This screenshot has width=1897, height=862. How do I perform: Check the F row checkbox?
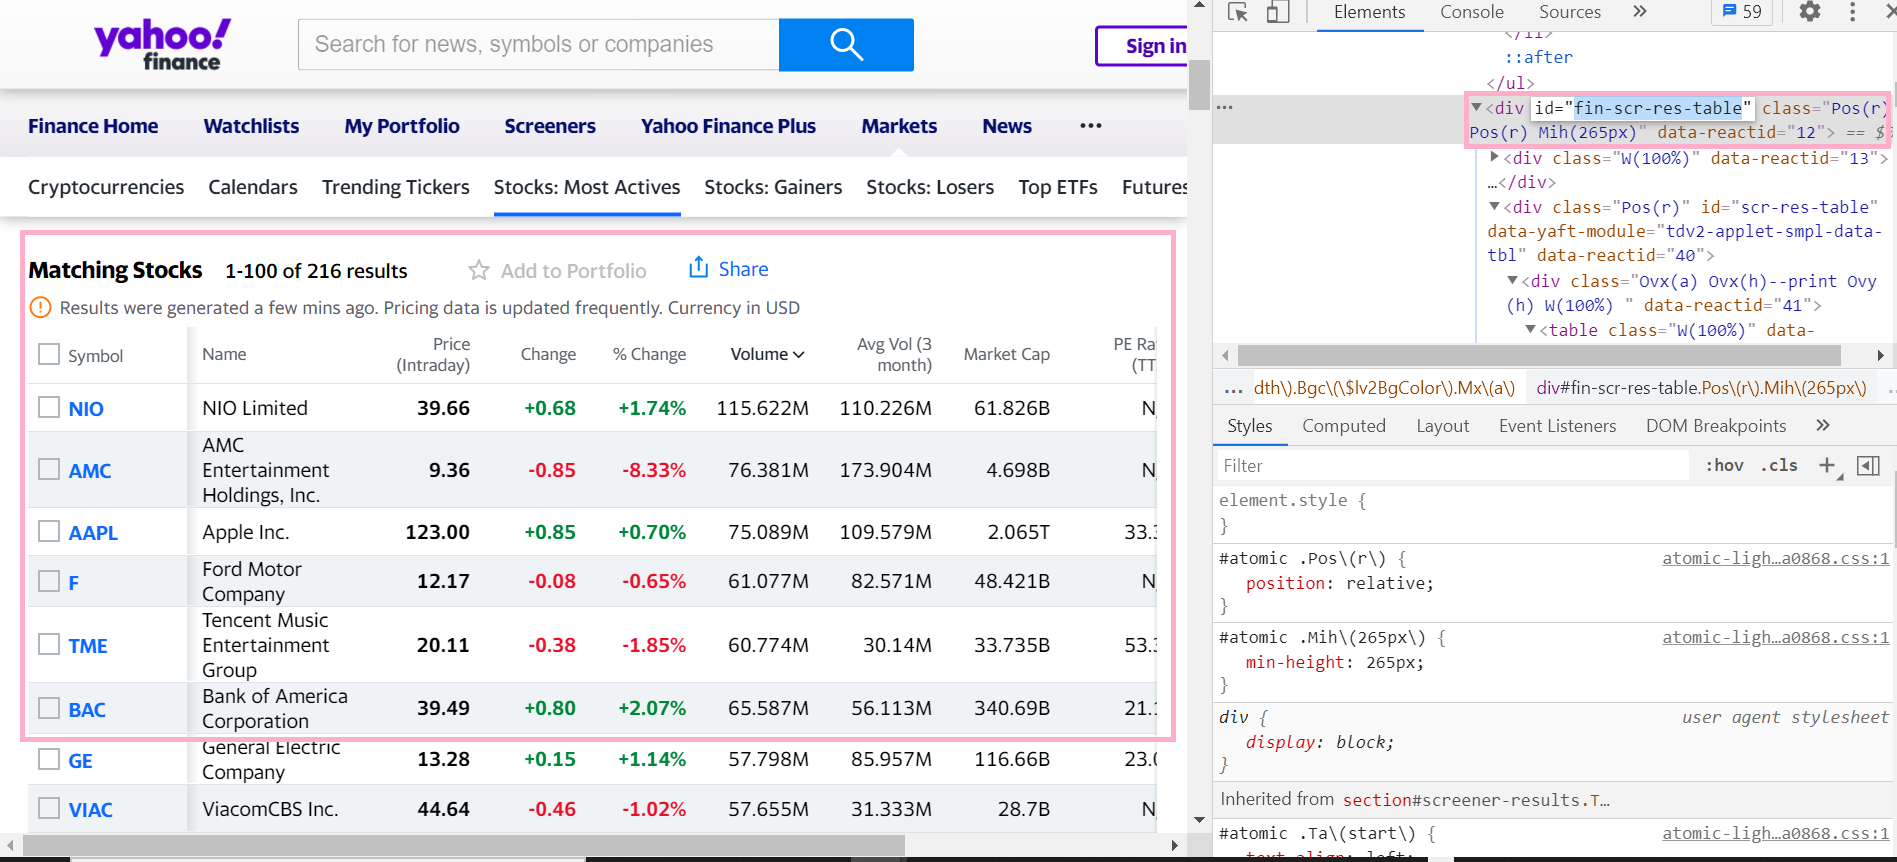pos(49,581)
